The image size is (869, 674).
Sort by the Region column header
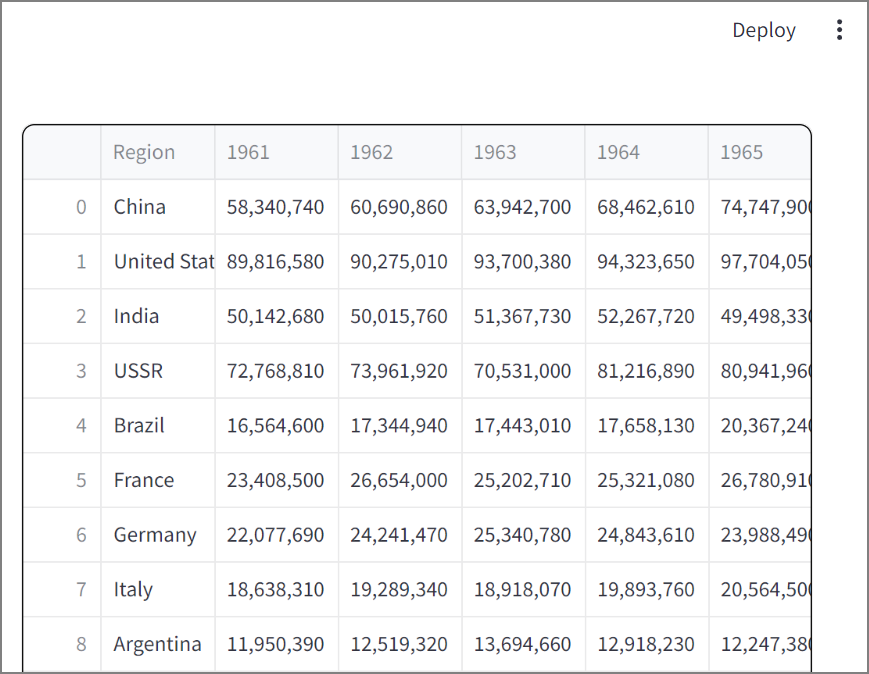coord(158,152)
